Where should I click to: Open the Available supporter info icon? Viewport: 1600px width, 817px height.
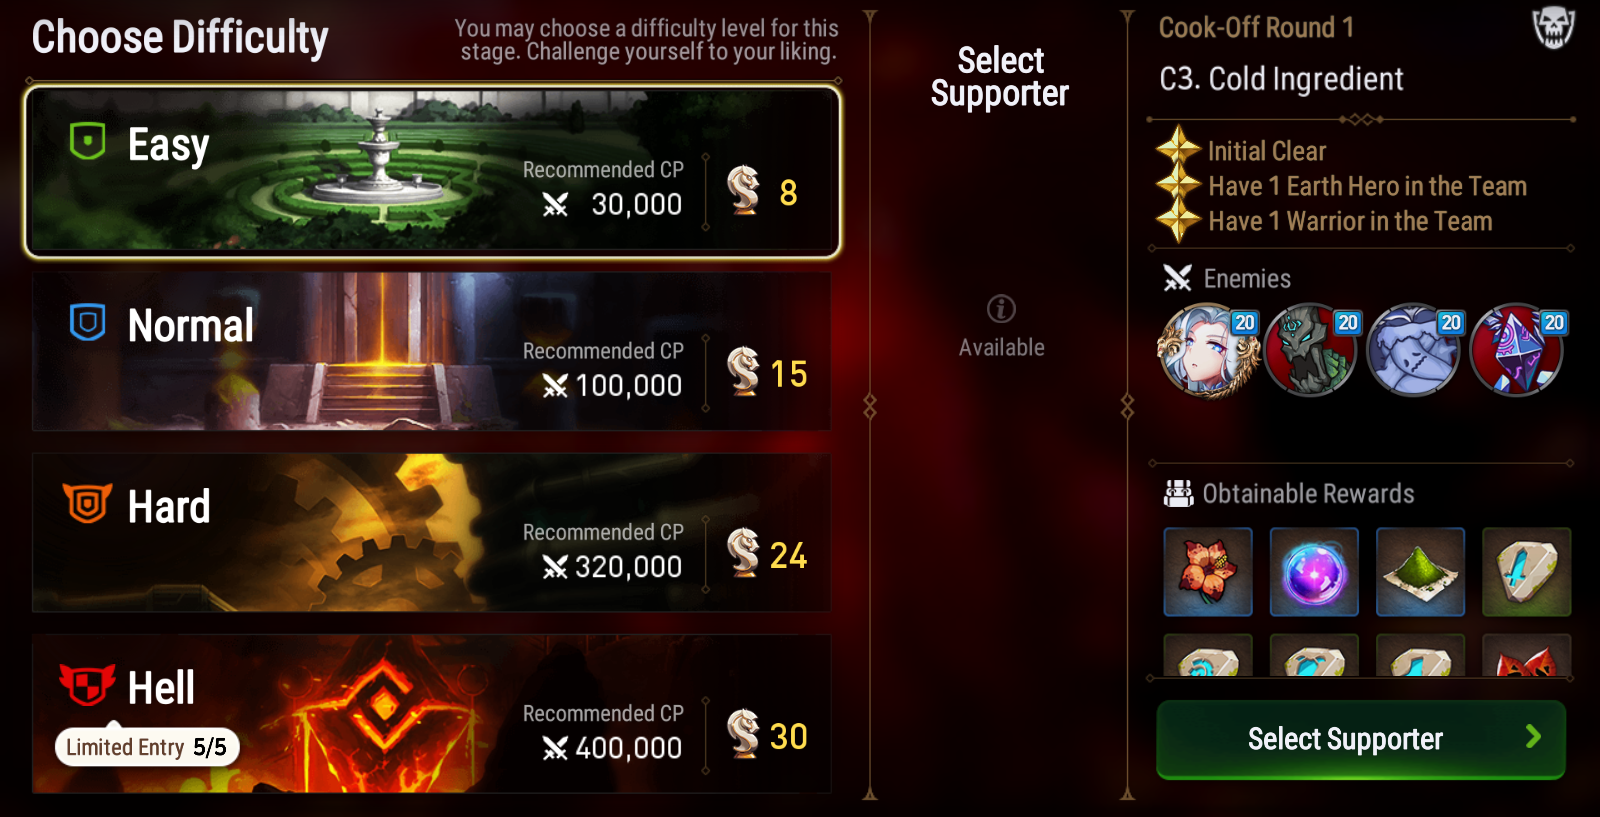(1001, 309)
